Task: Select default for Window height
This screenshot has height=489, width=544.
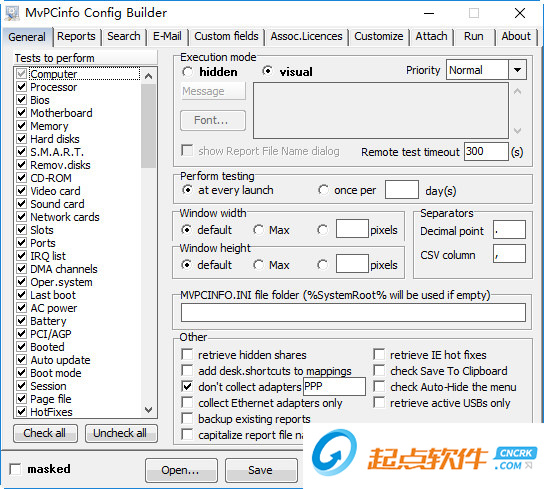Action: tap(187, 265)
